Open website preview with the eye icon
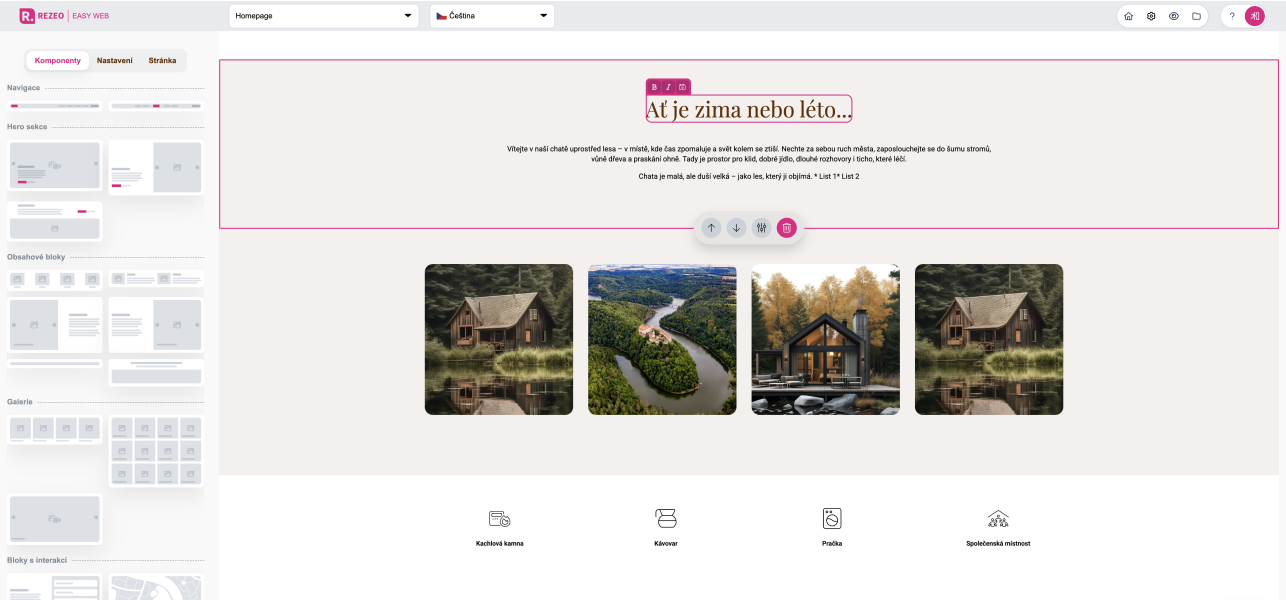This screenshot has height=600, width=1286. tap(1173, 16)
